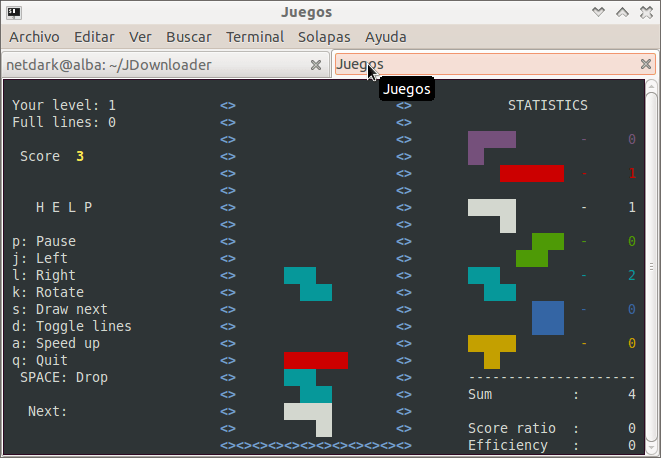
Task: Close the netdark@alba JDownloader tab
Action: (316, 64)
